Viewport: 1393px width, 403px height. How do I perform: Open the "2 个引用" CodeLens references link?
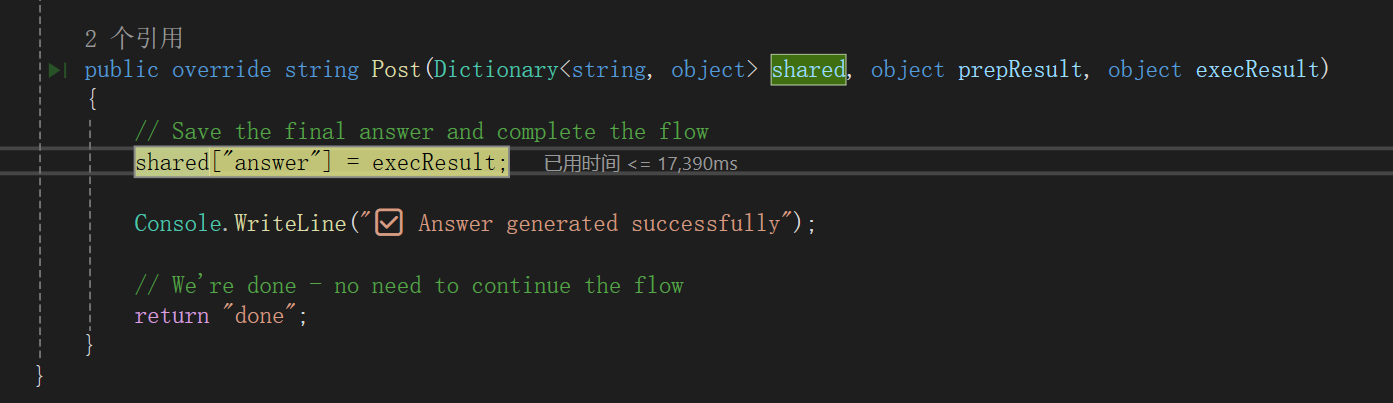(133, 39)
